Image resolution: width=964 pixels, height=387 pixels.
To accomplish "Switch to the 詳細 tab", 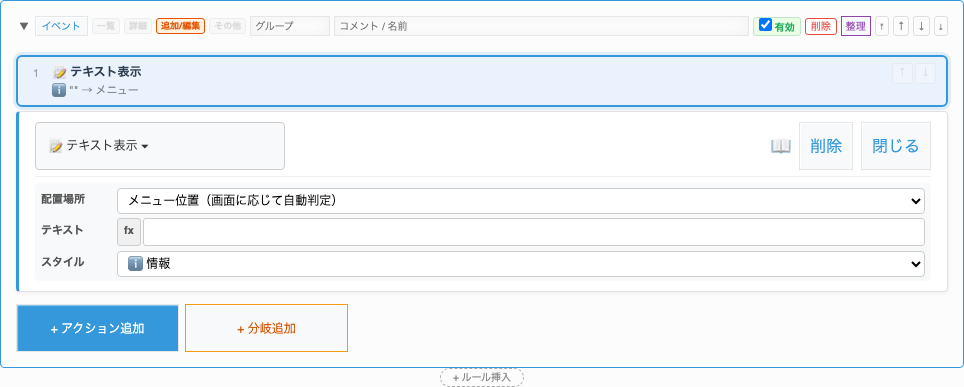I will [138, 26].
